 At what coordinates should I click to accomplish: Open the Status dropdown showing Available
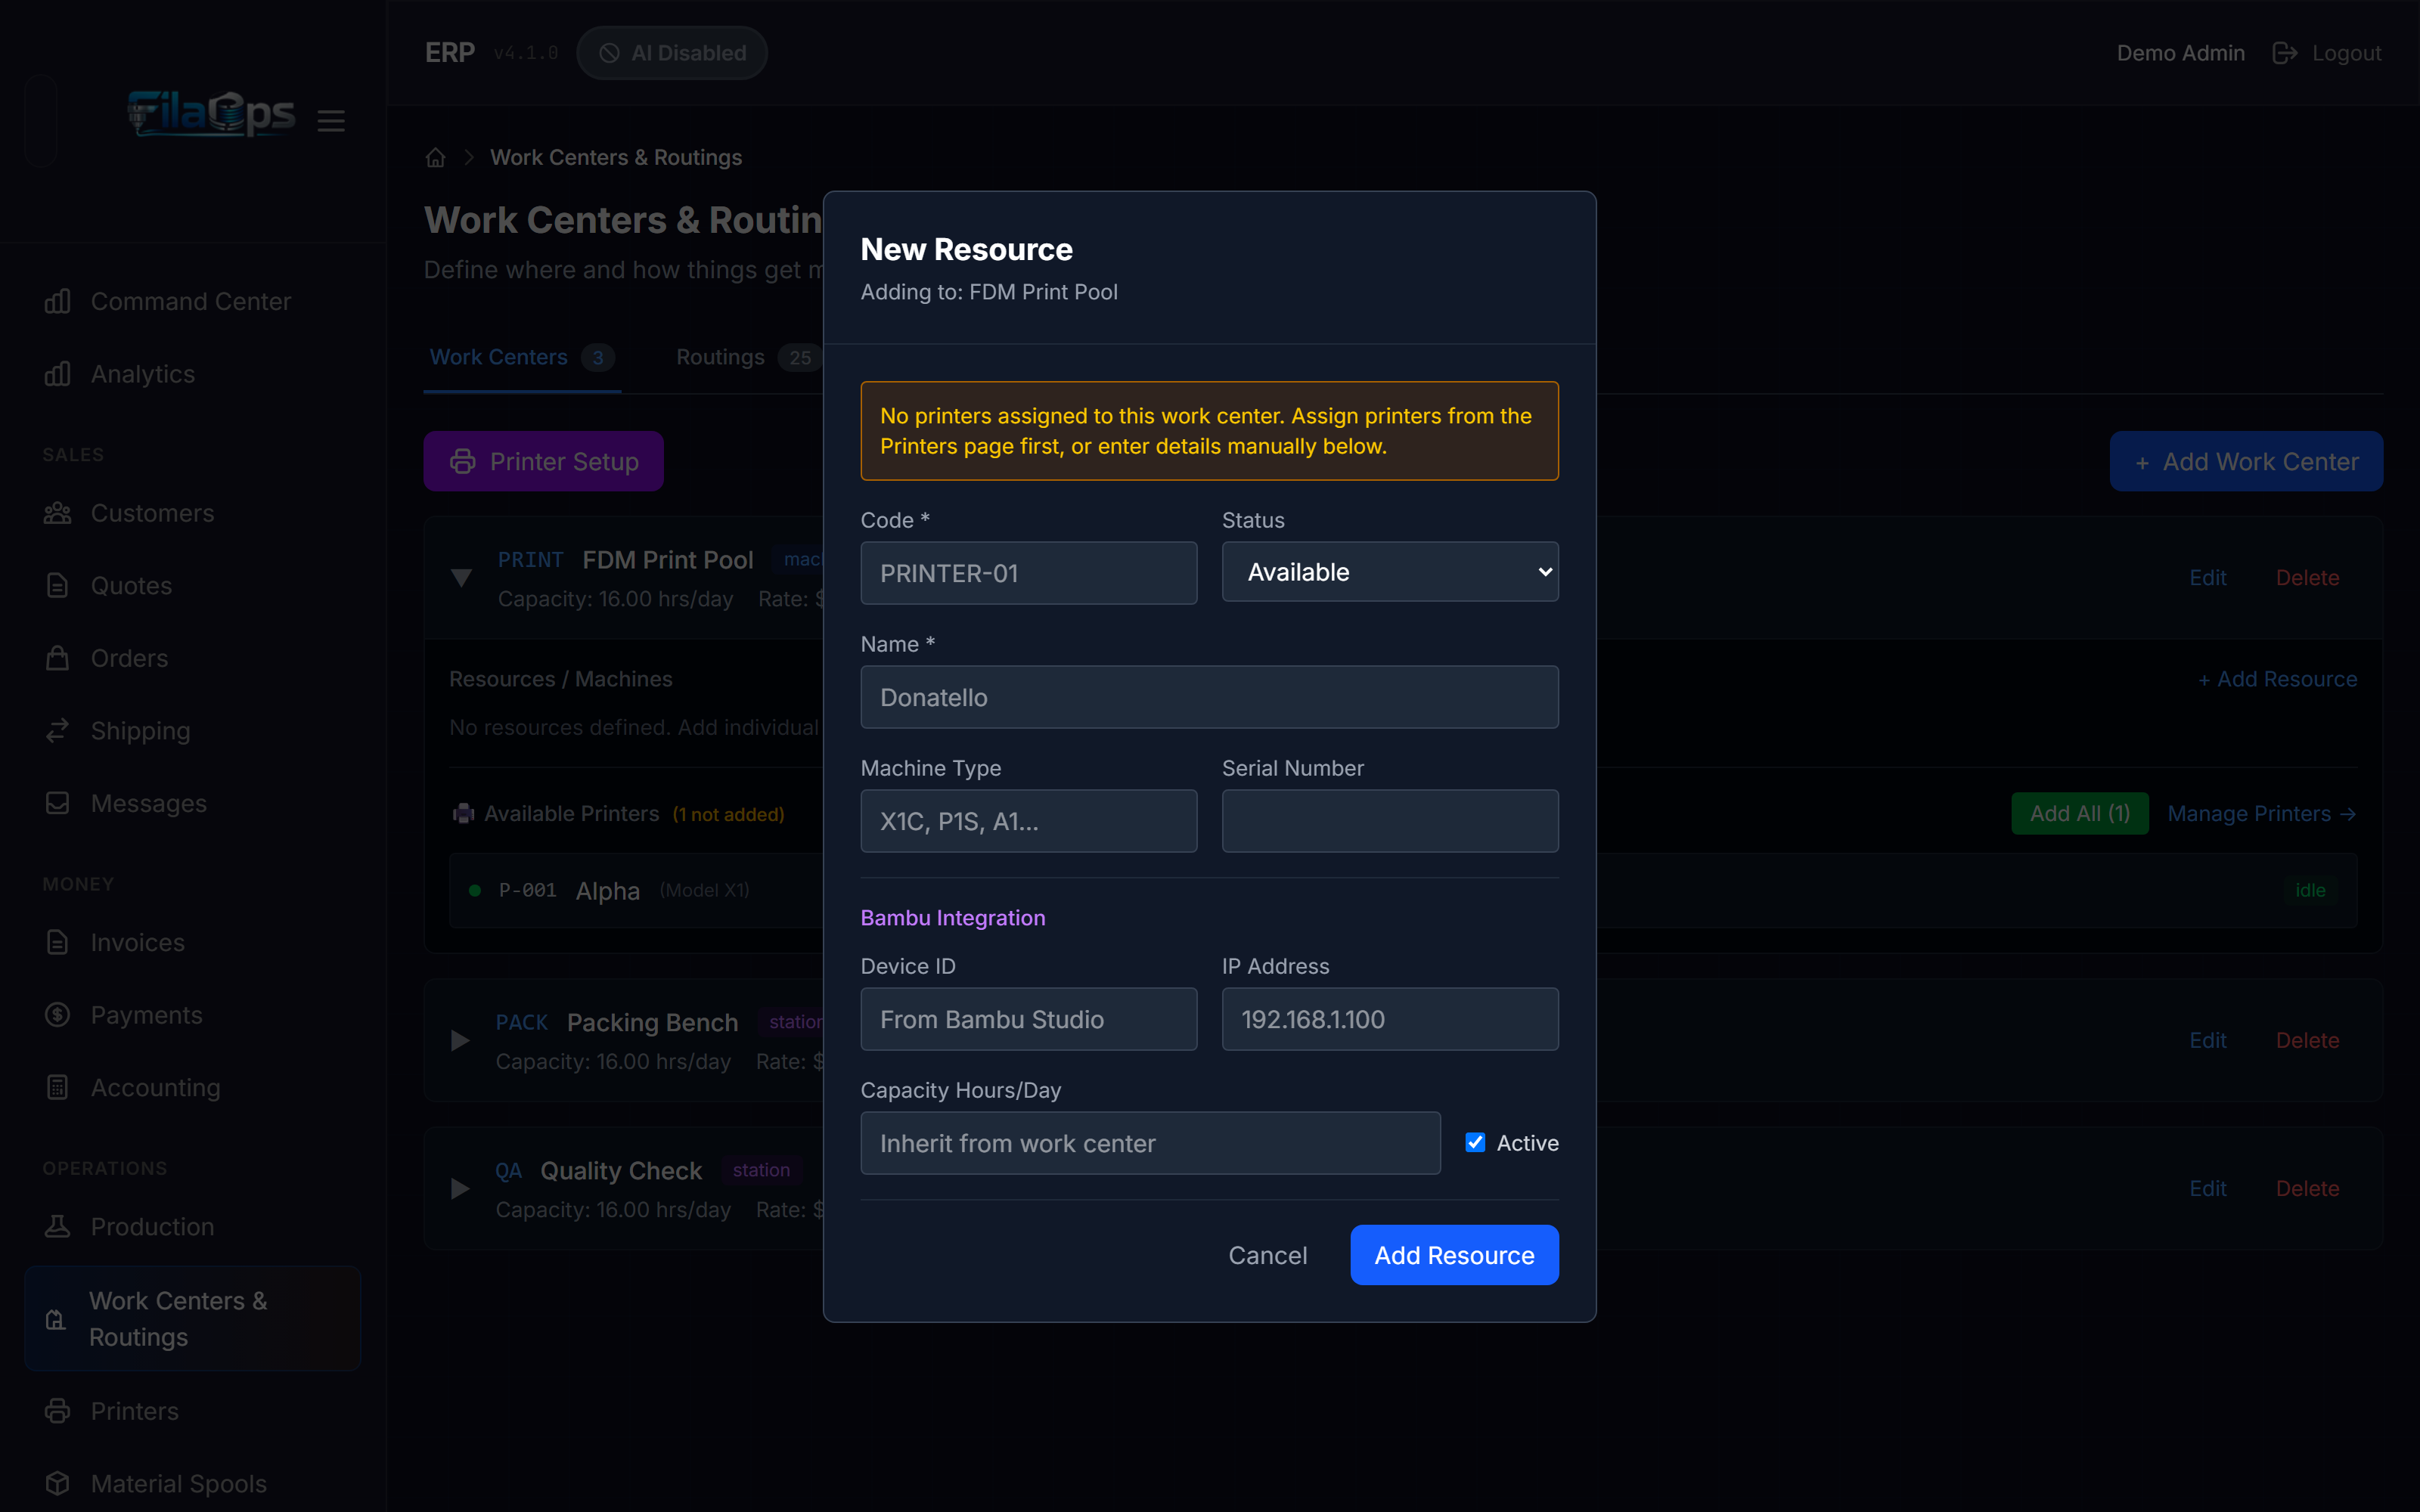[x=1390, y=572]
